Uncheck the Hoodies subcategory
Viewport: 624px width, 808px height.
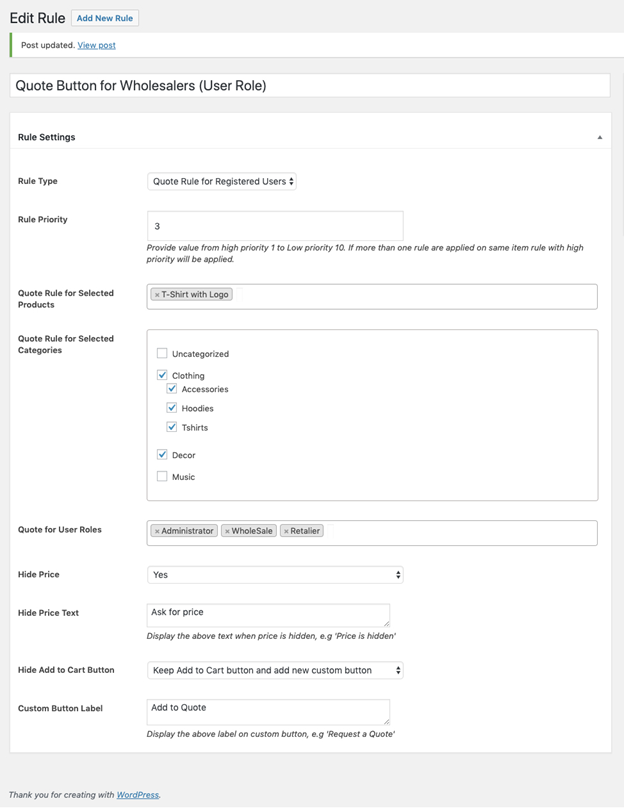tap(172, 408)
